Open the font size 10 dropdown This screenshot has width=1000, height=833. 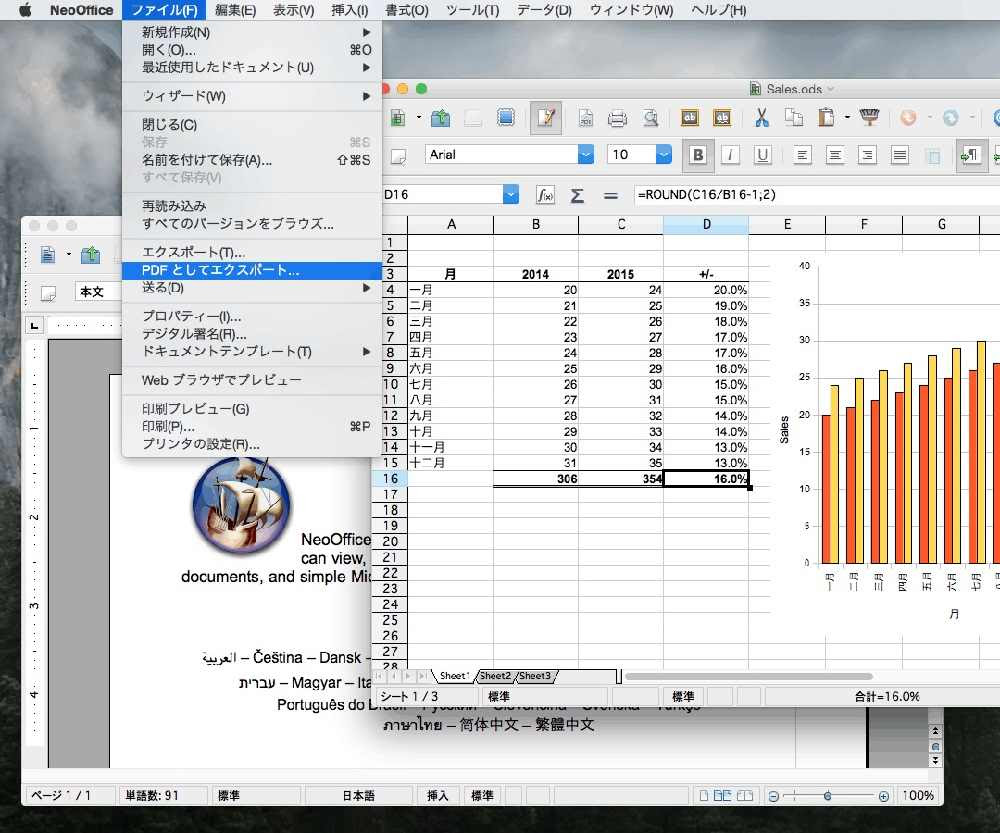(x=664, y=154)
